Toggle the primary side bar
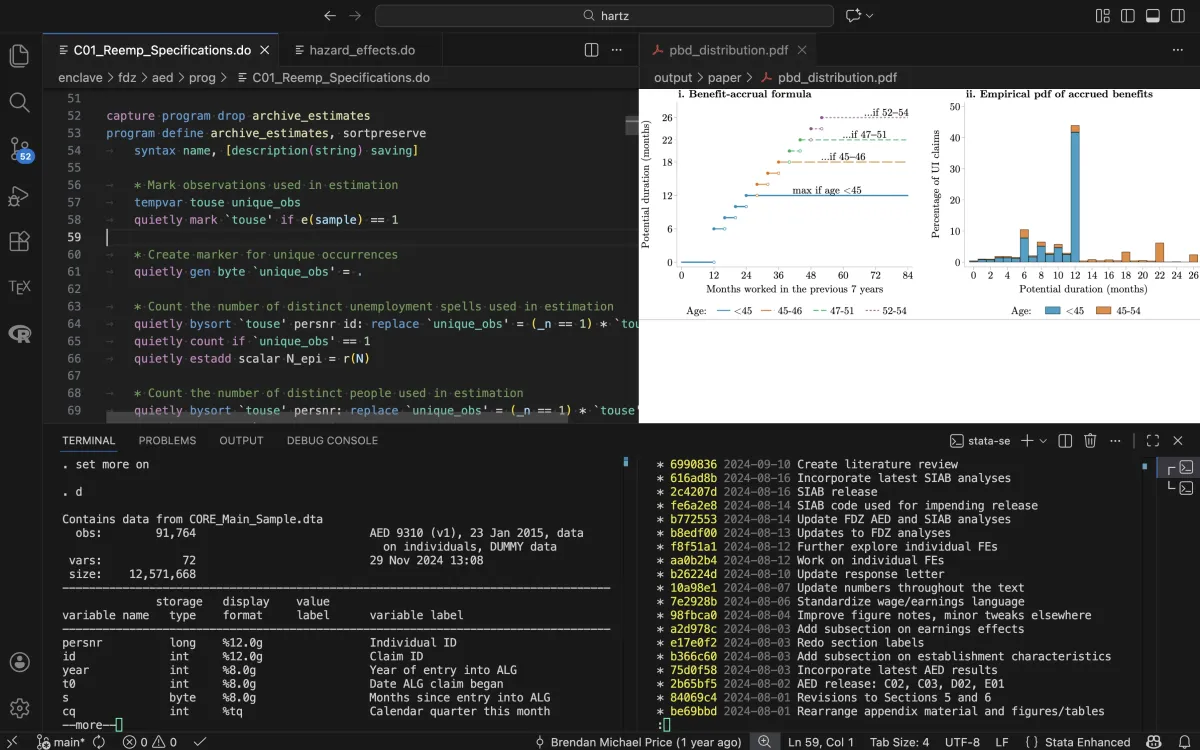1200x750 pixels. pyautogui.click(x=1127, y=16)
